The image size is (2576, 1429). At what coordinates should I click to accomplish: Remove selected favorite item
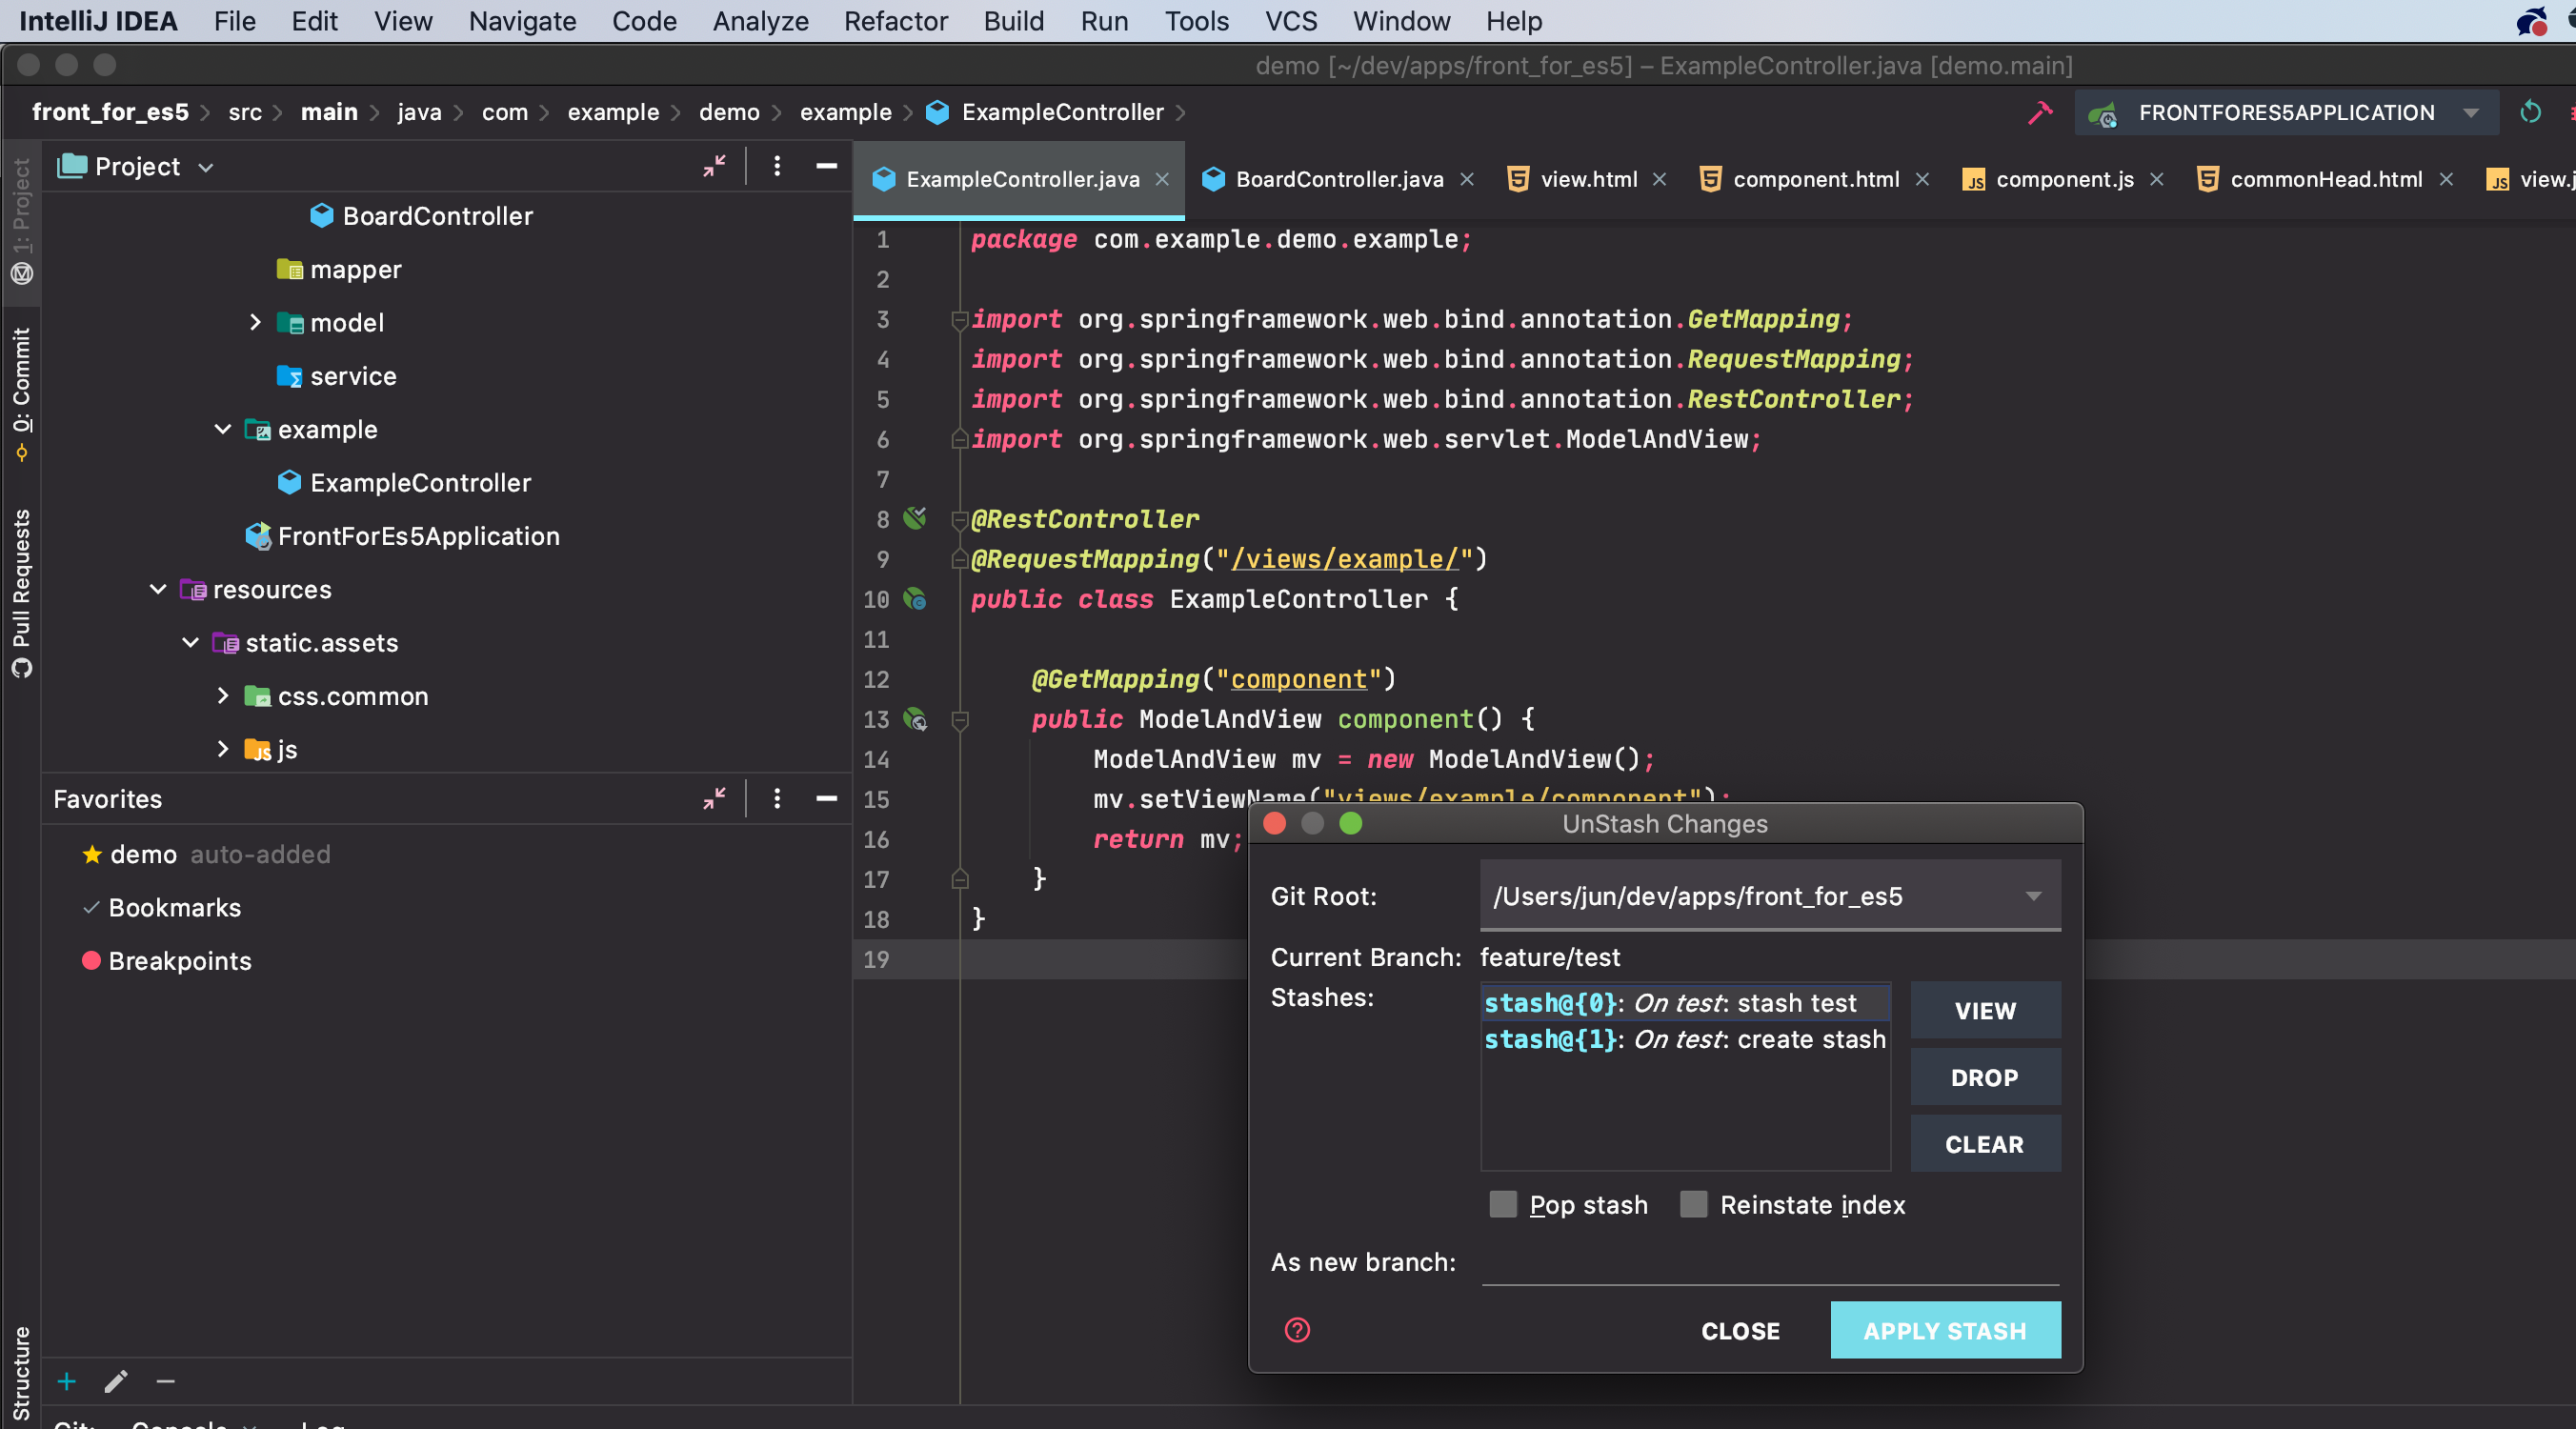tap(166, 1381)
